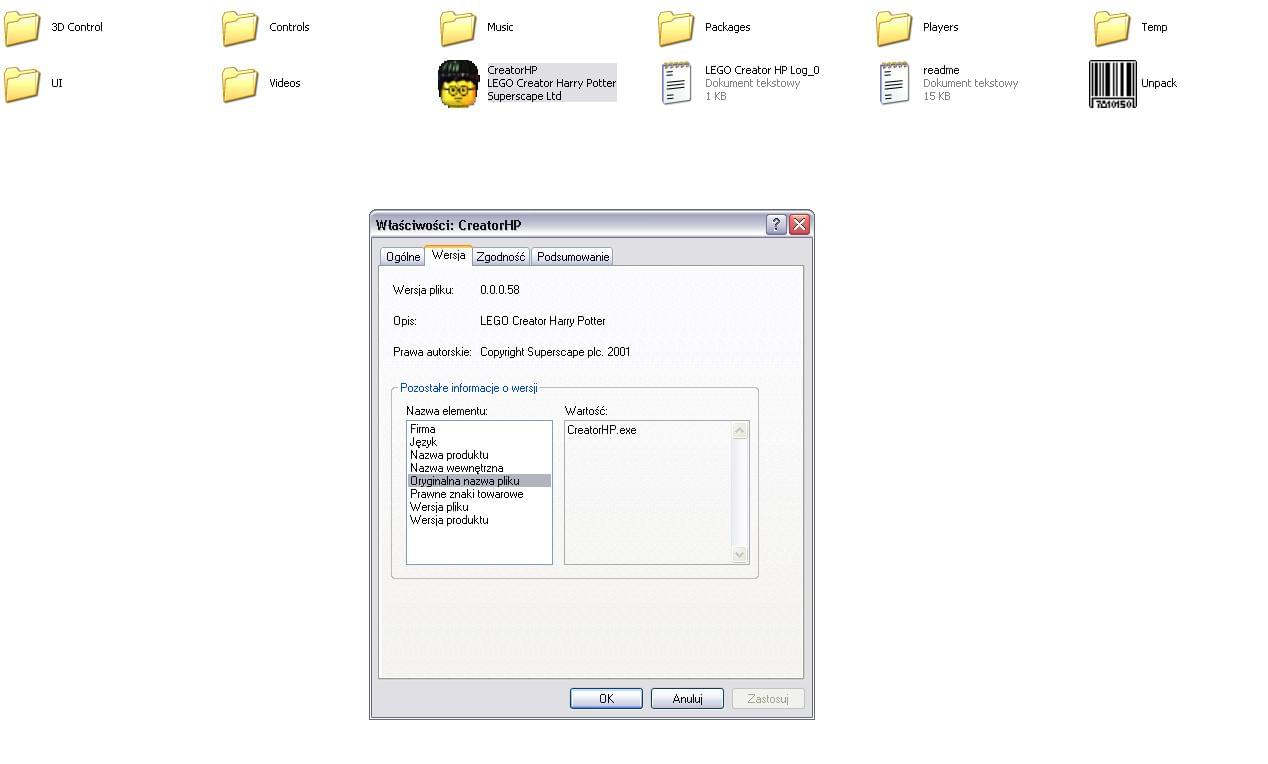Select the Players folder icon
The height and width of the screenshot is (764, 1268).
pos(894,28)
